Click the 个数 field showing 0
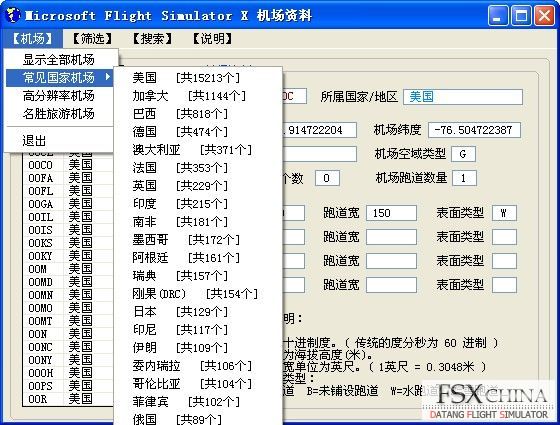The width and height of the screenshot is (560, 425). point(327,178)
